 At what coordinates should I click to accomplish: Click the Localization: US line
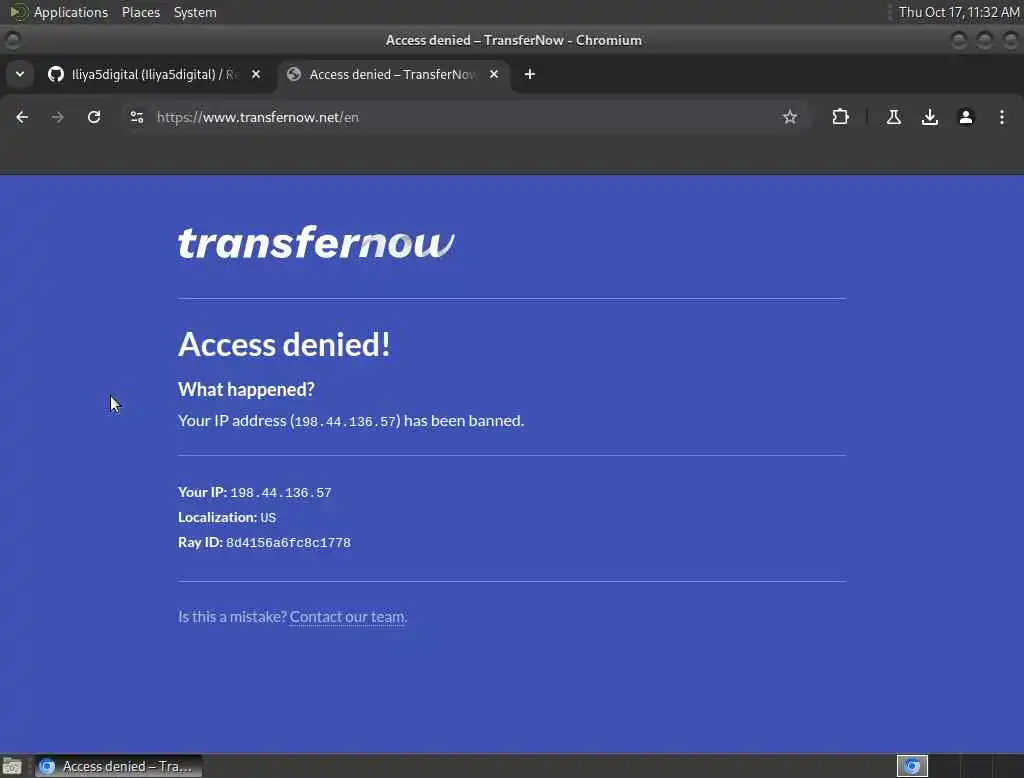[227, 517]
